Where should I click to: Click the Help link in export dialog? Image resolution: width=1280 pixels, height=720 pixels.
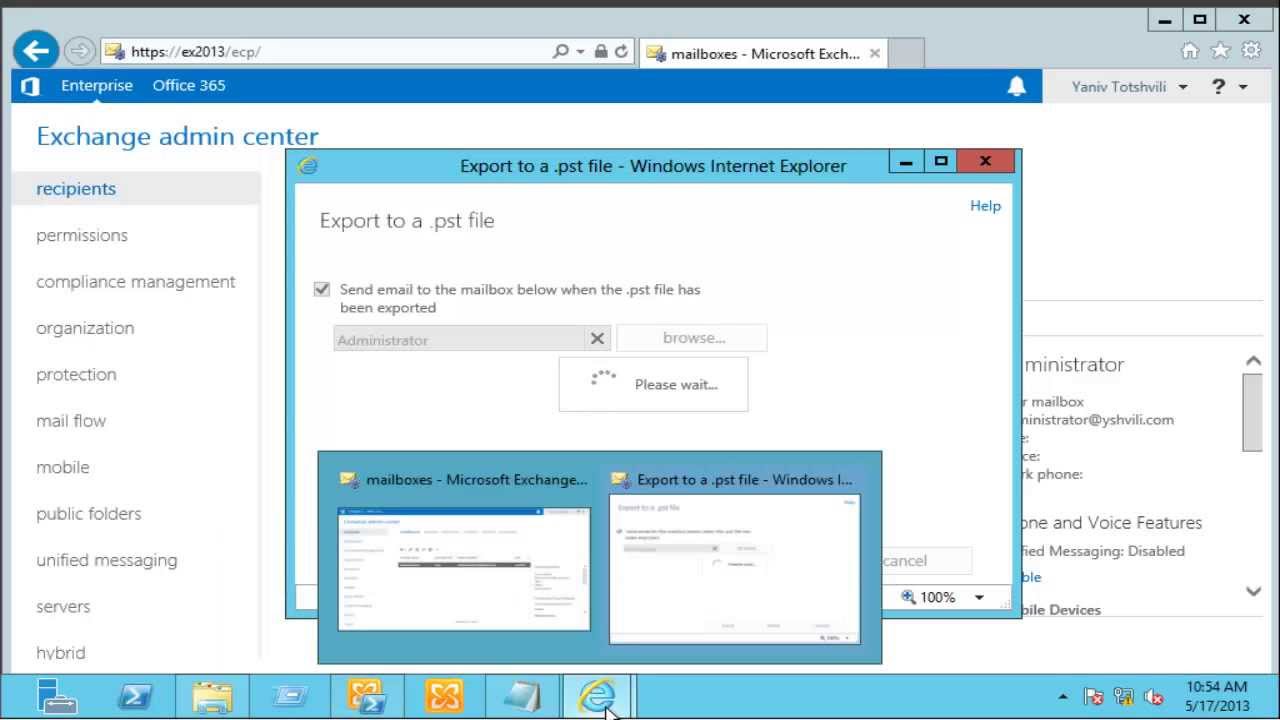pyautogui.click(x=985, y=205)
